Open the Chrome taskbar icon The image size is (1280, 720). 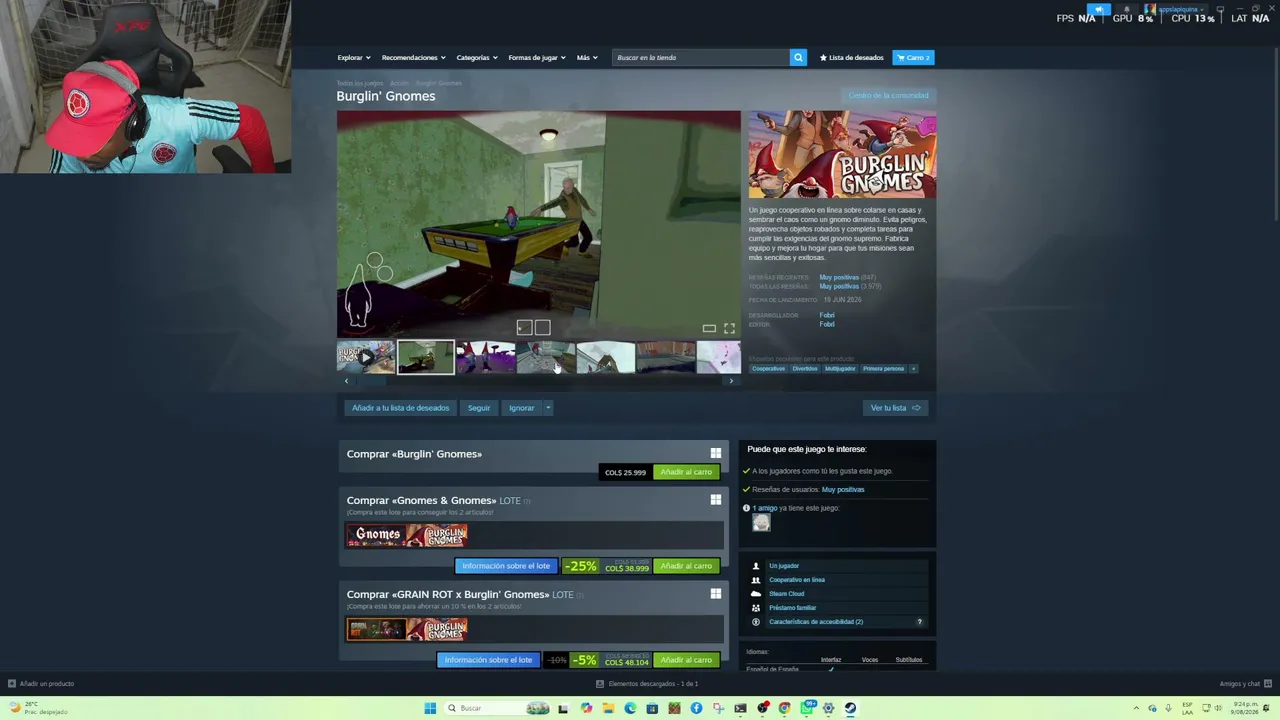tap(784, 708)
